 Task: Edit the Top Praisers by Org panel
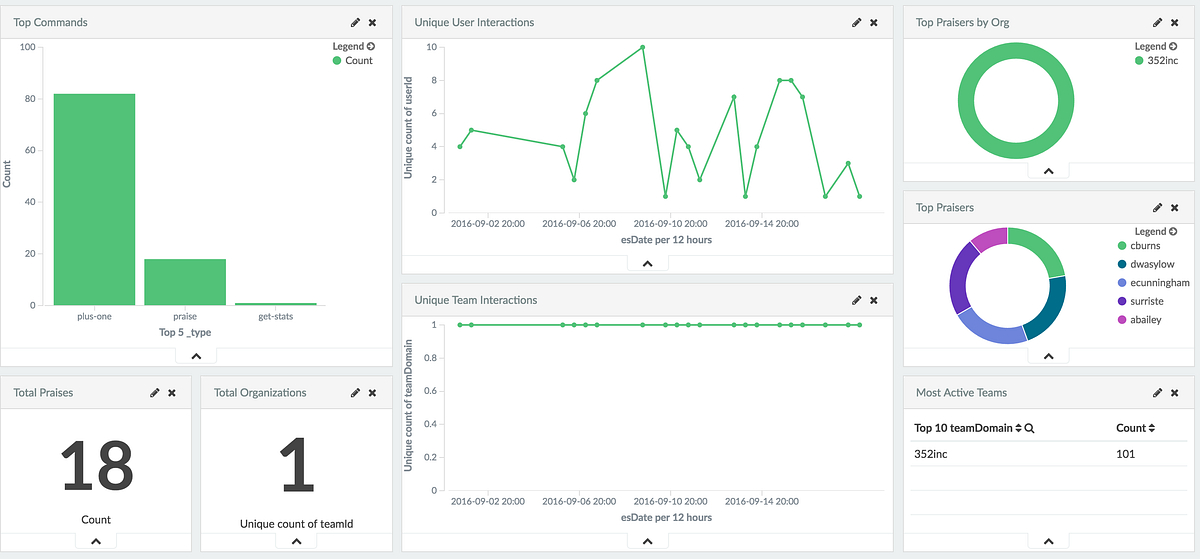point(1158,22)
